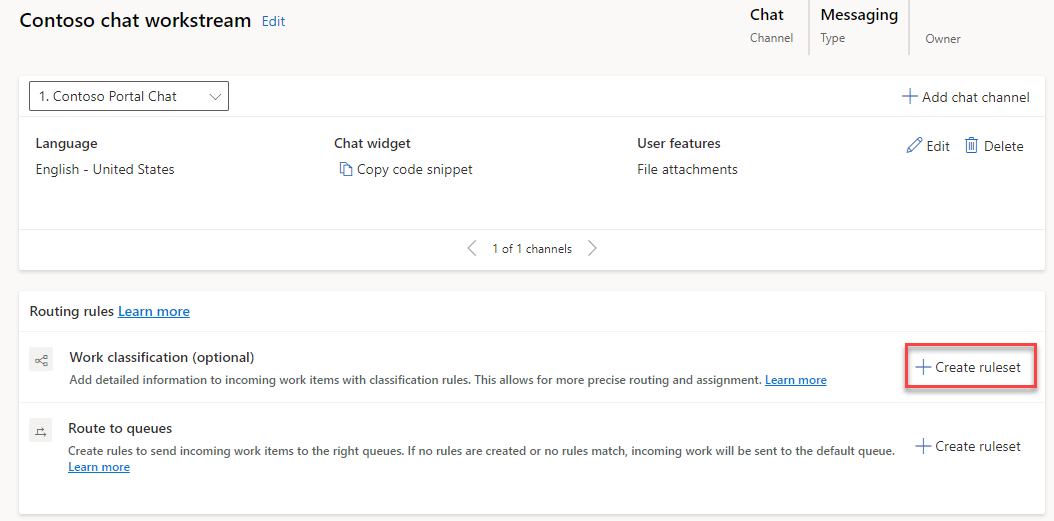The width and height of the screenshot is (1054, 521).
Task: Open the Contoso Portal Chat channel dropdown
Action: (129, 96)
